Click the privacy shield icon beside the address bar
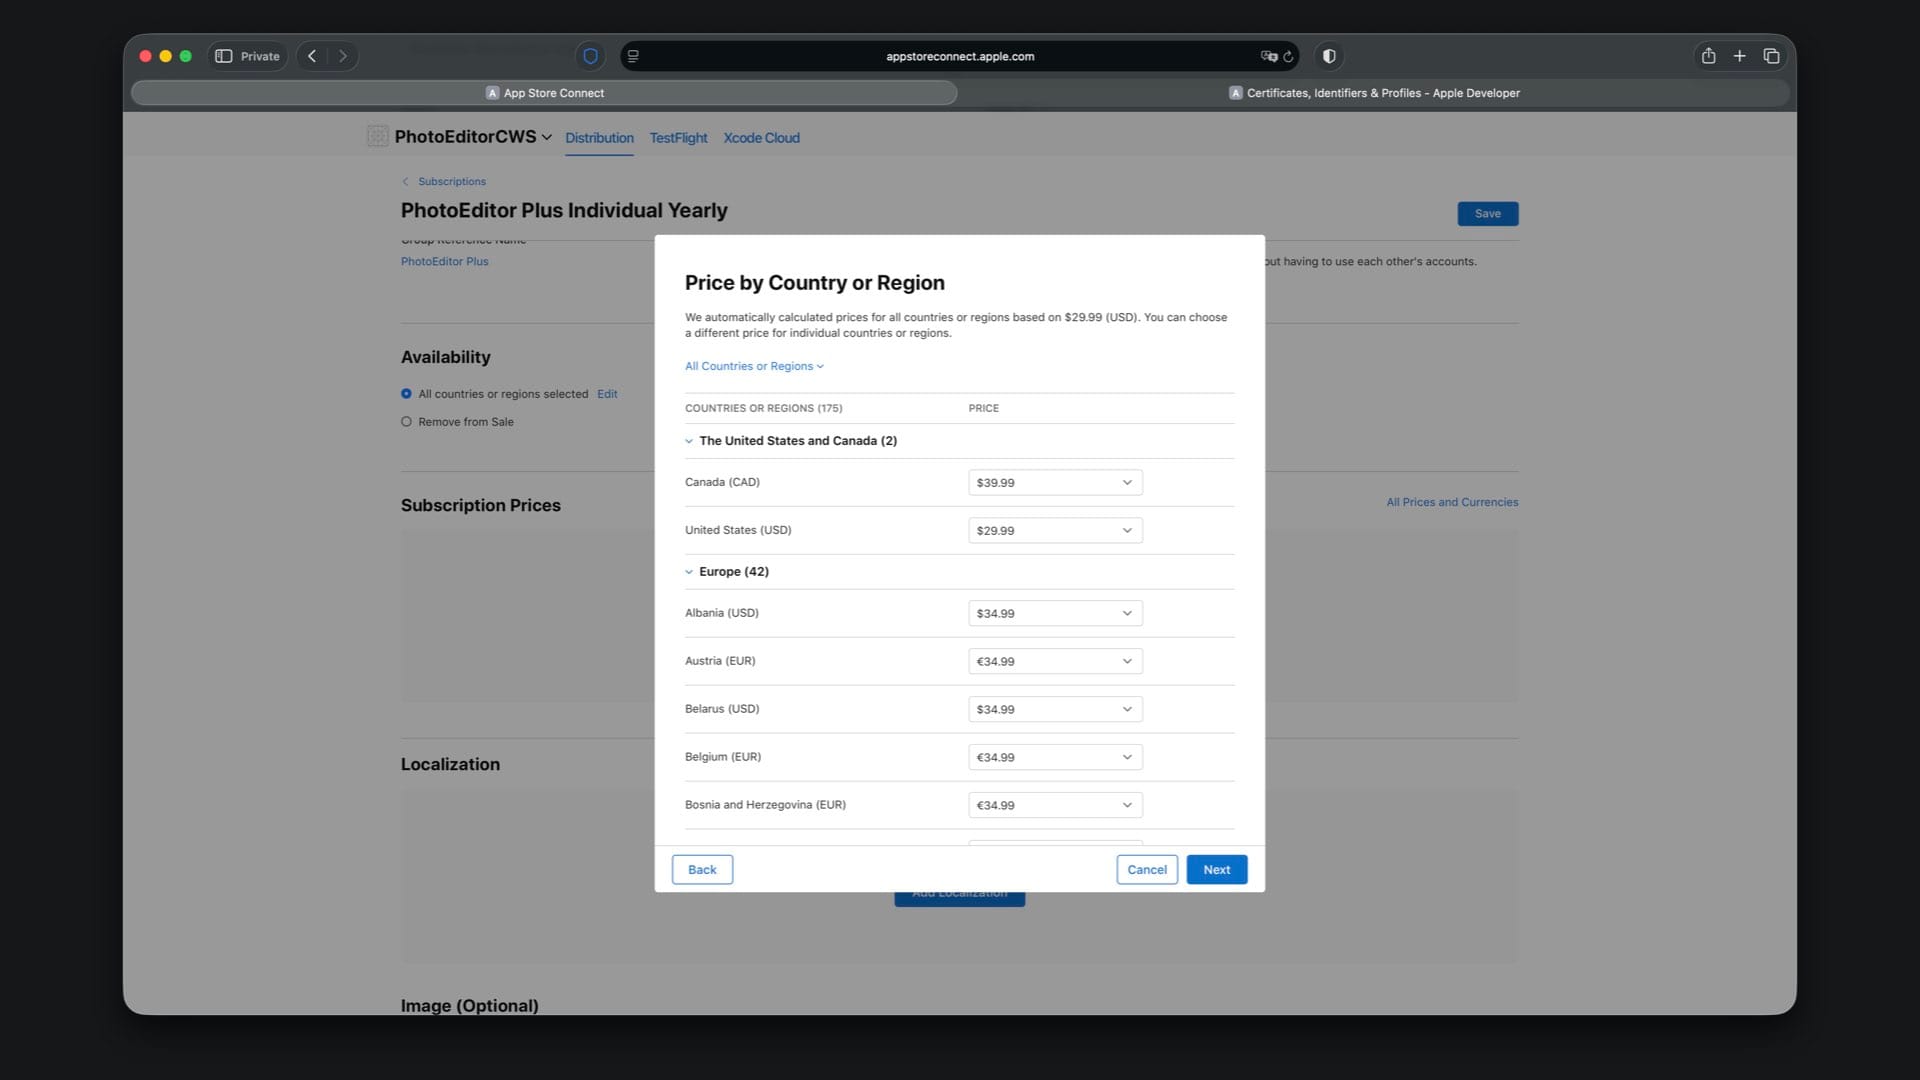1920x1080 pixels. pos(590,56)
